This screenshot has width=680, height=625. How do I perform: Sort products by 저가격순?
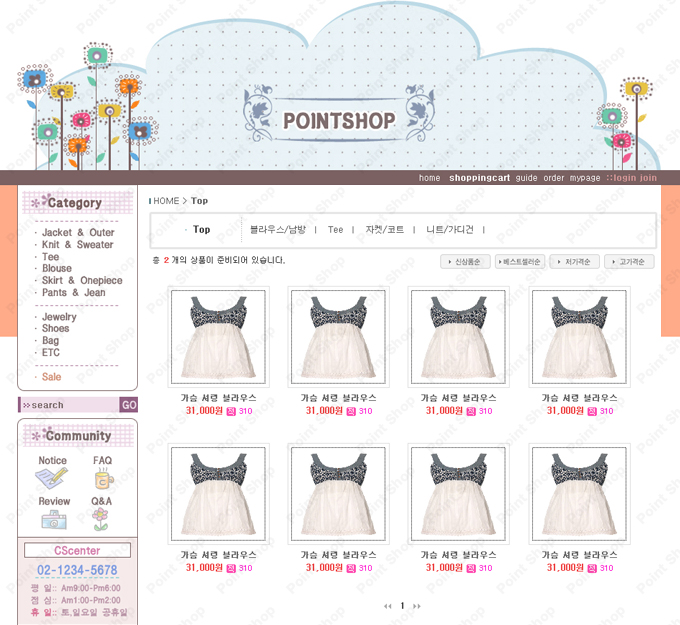click(x=575, y=262)
